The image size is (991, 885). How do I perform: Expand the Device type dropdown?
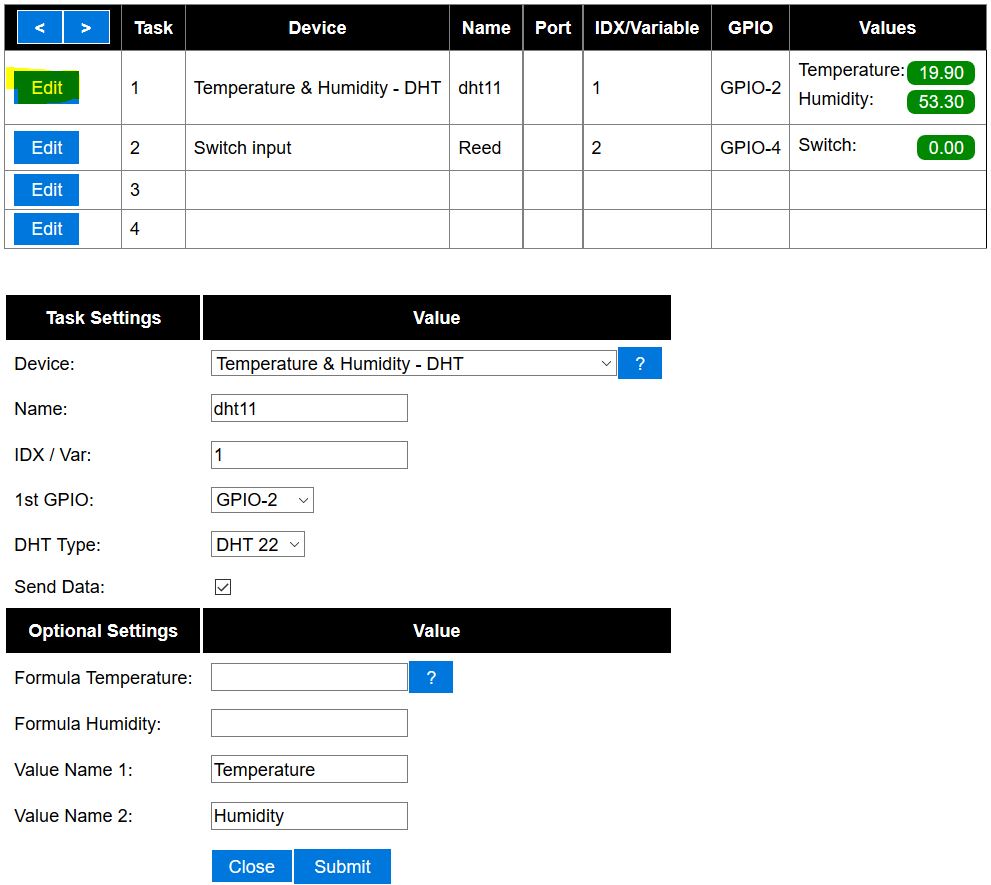point(414,364)
